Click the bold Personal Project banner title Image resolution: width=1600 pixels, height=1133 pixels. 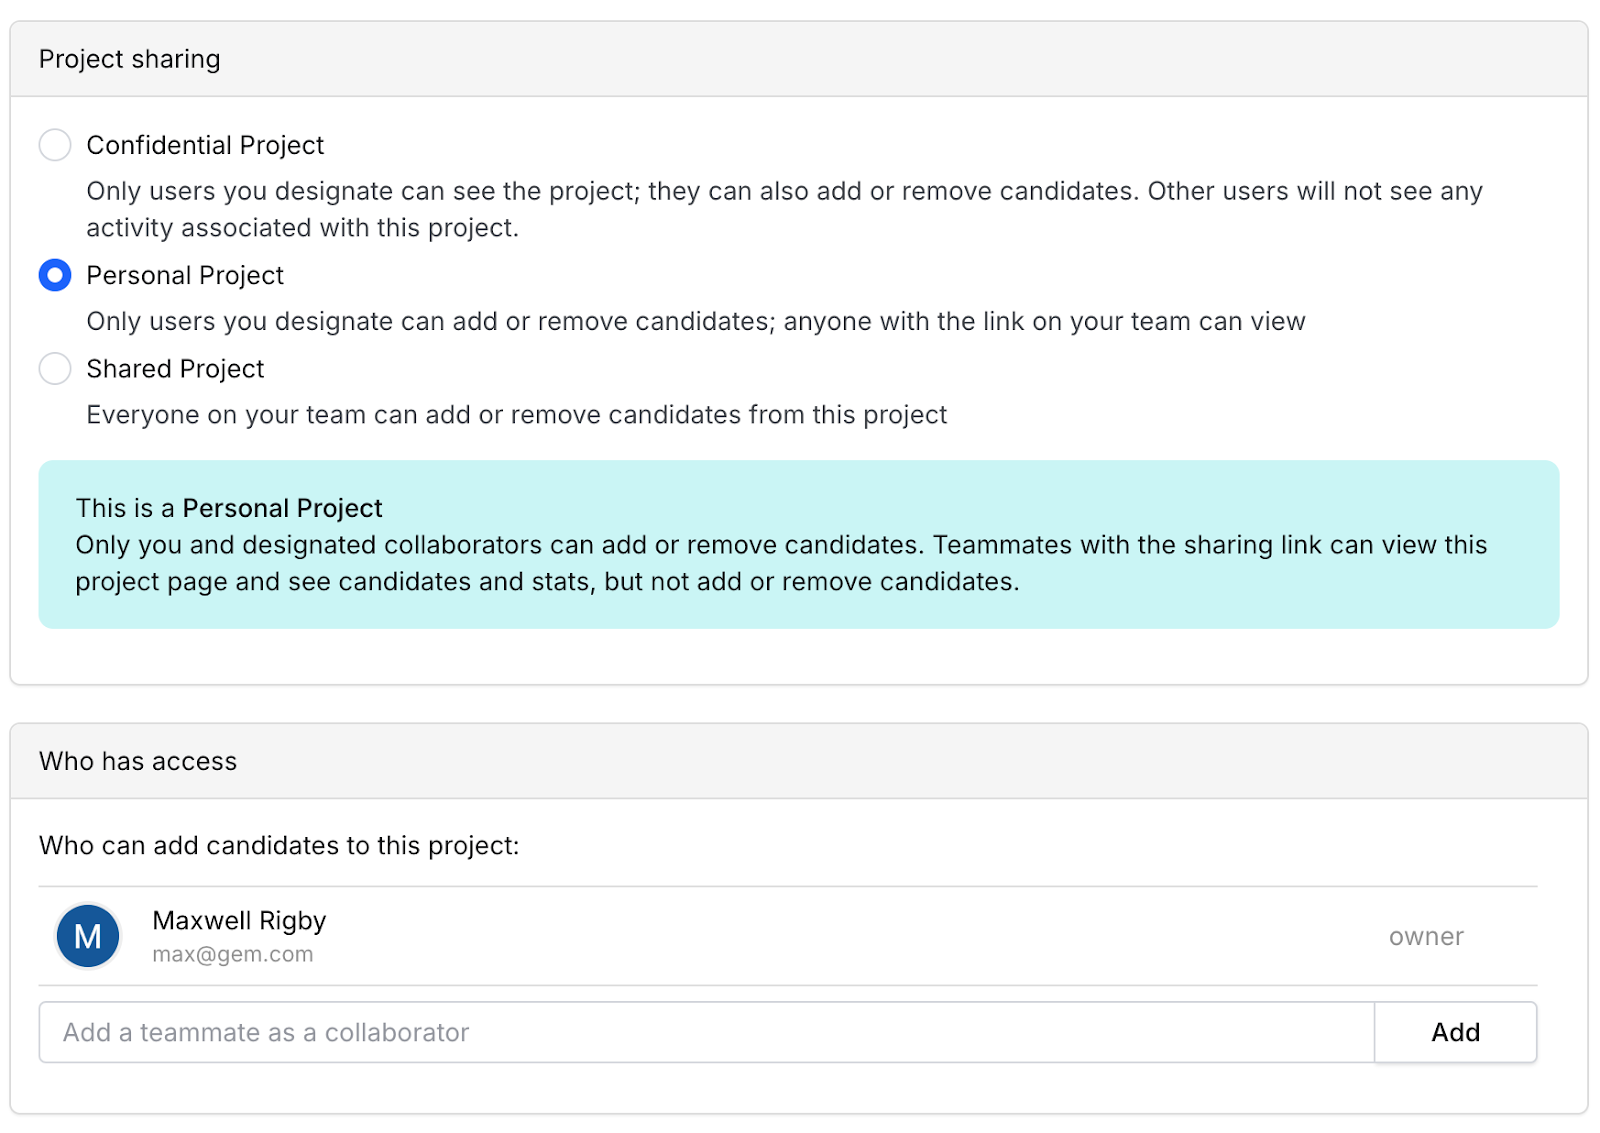(282, 508)
